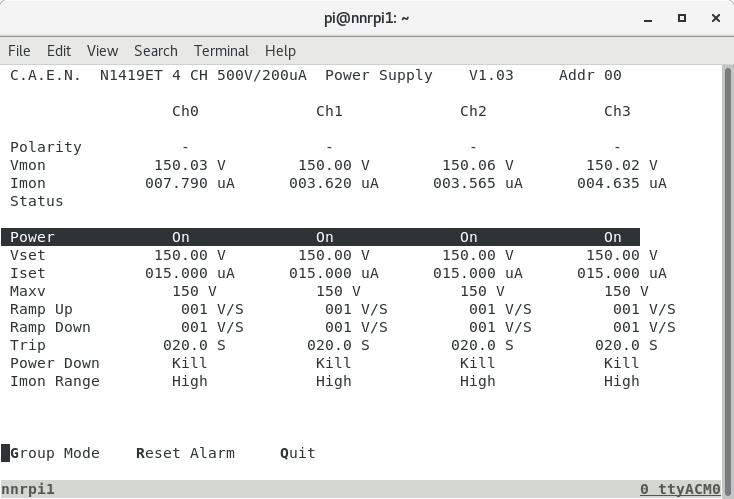Image resolution: width=734 pixels, height=499 pixels.
Task: Open the View menu
Action: tap(102, 51)
